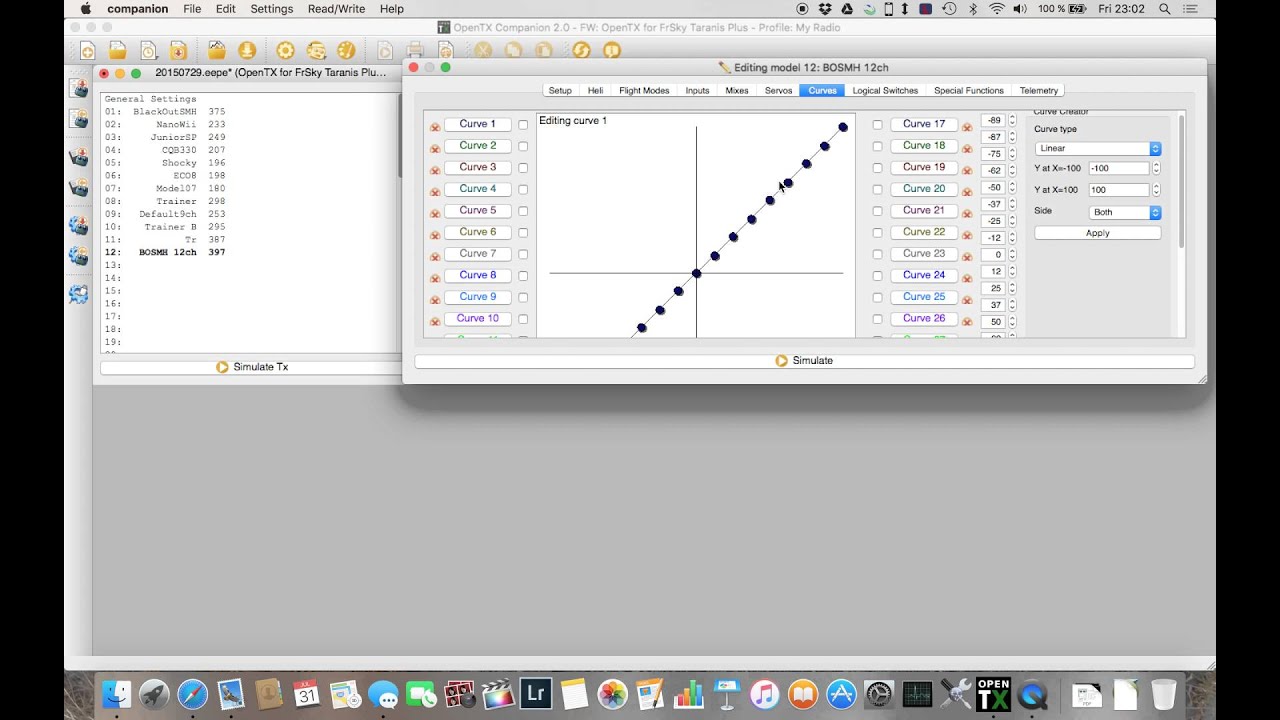
Task: Open the Side dropdown set to Both
Action: [x=1125, y=212]
